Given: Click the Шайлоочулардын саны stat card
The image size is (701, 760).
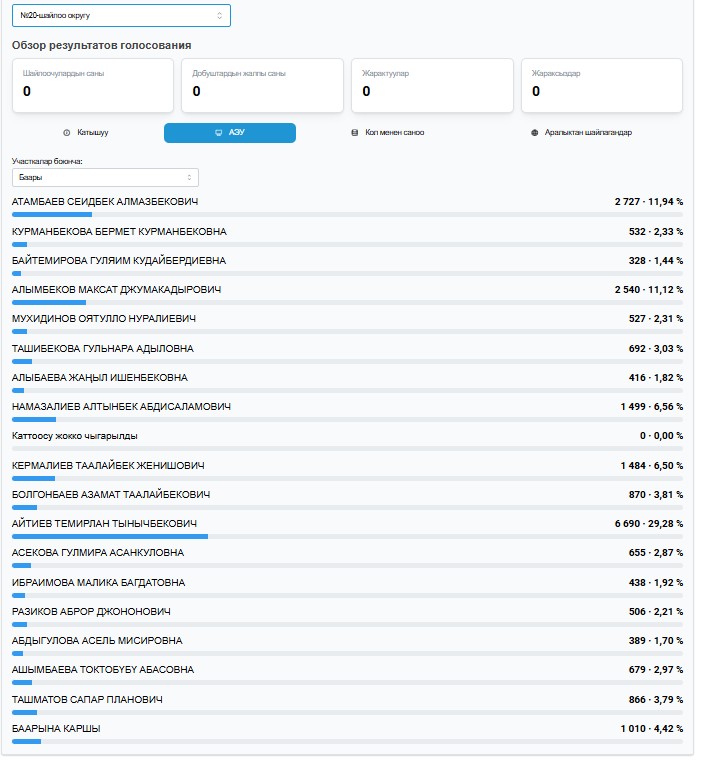Looking at the screenshot, I should coord(93,84).
